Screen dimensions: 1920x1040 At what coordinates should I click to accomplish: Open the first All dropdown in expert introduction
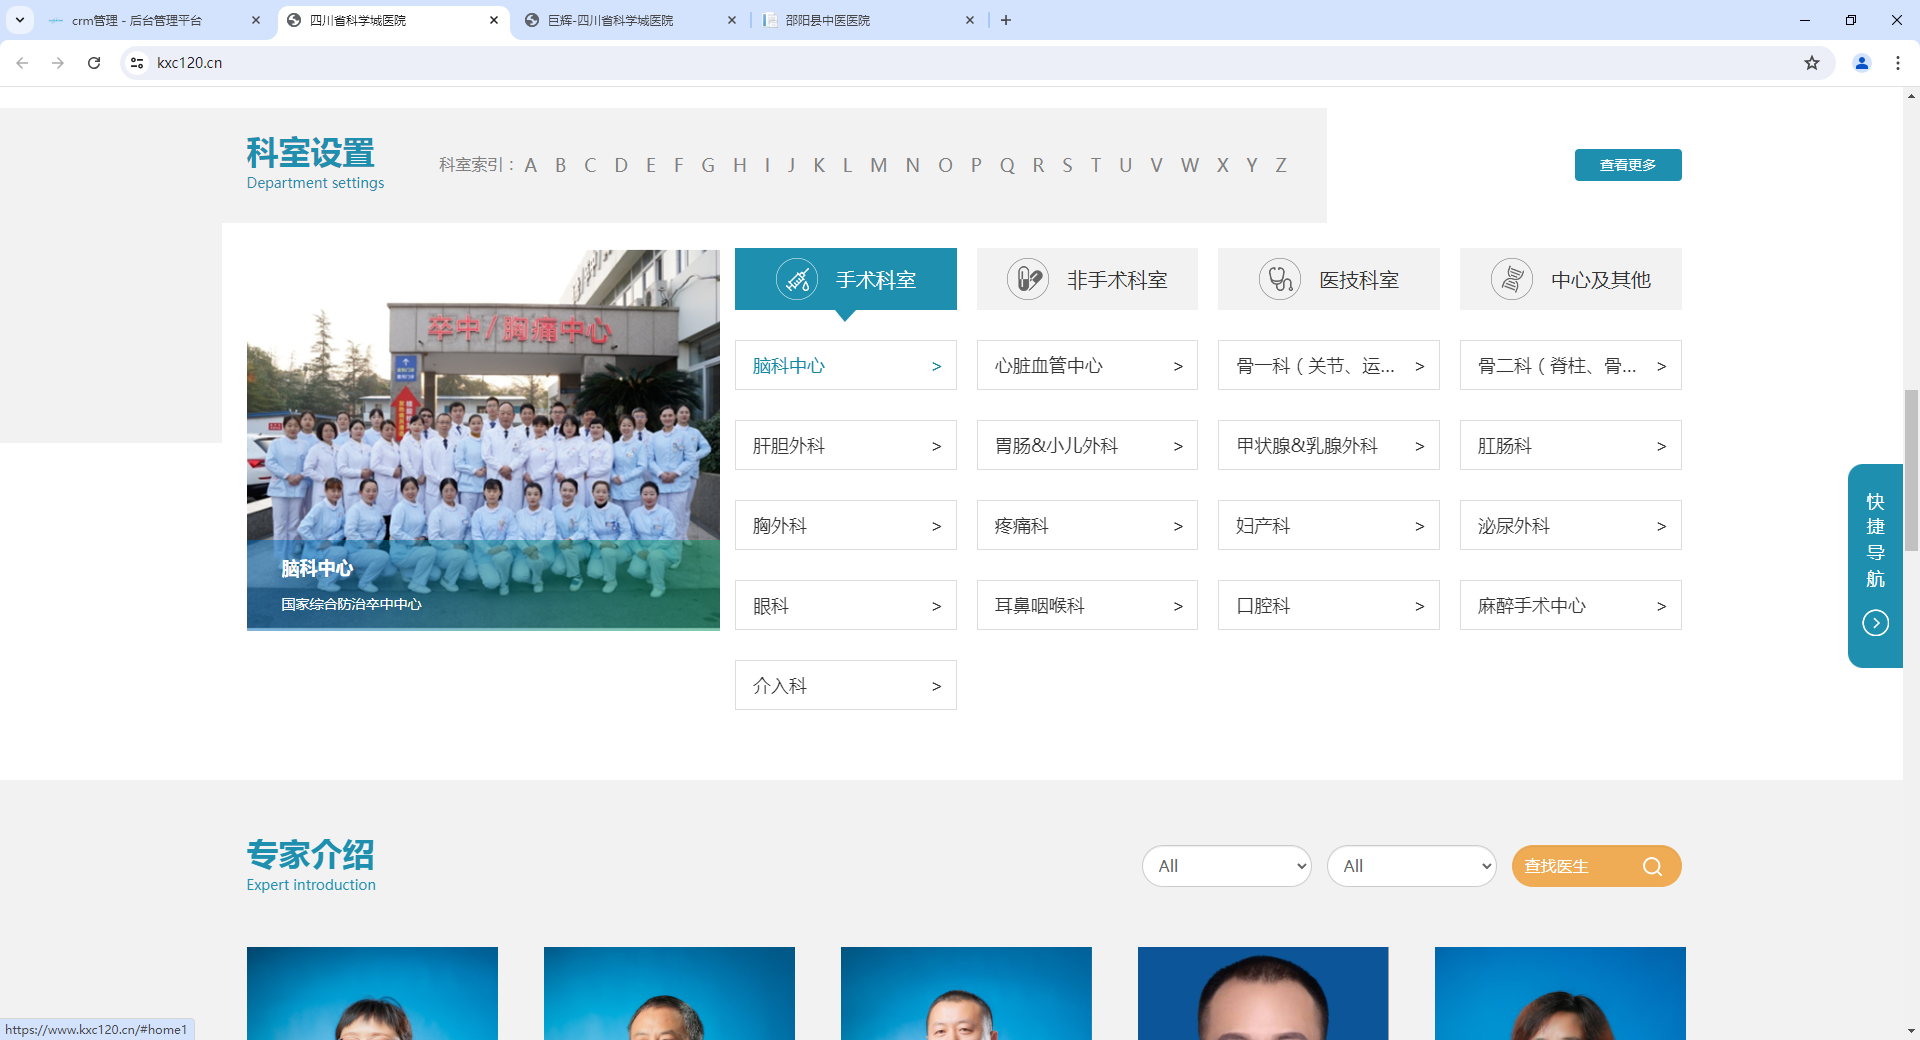pyautogui.click(x=1227, y=866)
